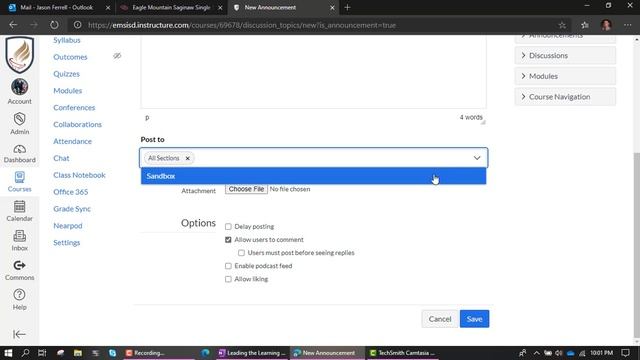Open the Admin shield icon
The image size is (640, 360).
click(x=20, y=119)
